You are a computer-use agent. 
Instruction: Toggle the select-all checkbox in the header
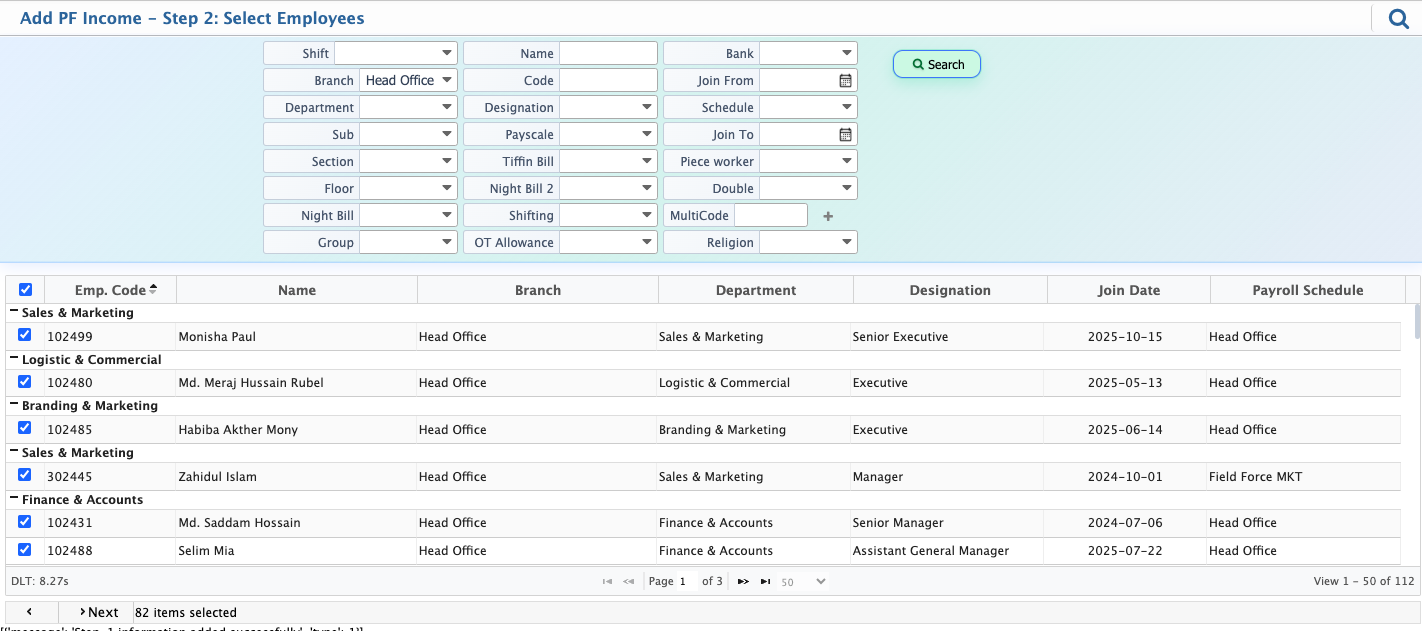point(25,290)
